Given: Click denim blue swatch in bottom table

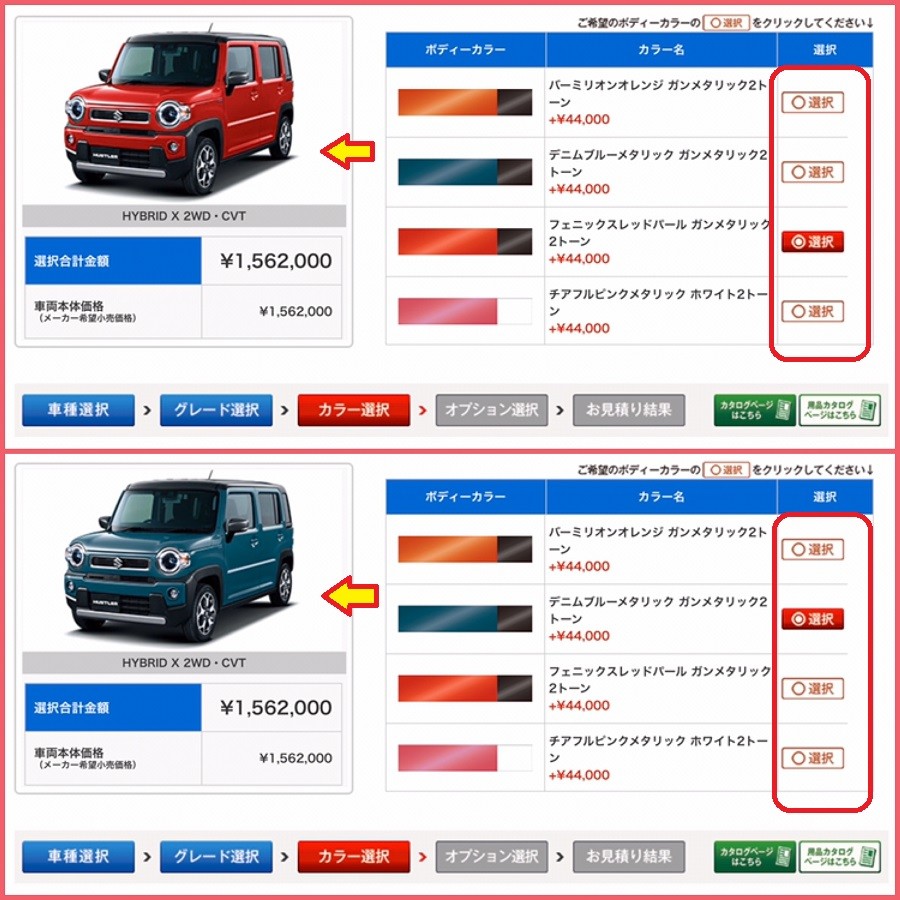Looking at the screenshot, I should pyautogui.click(x=465, y=619).
